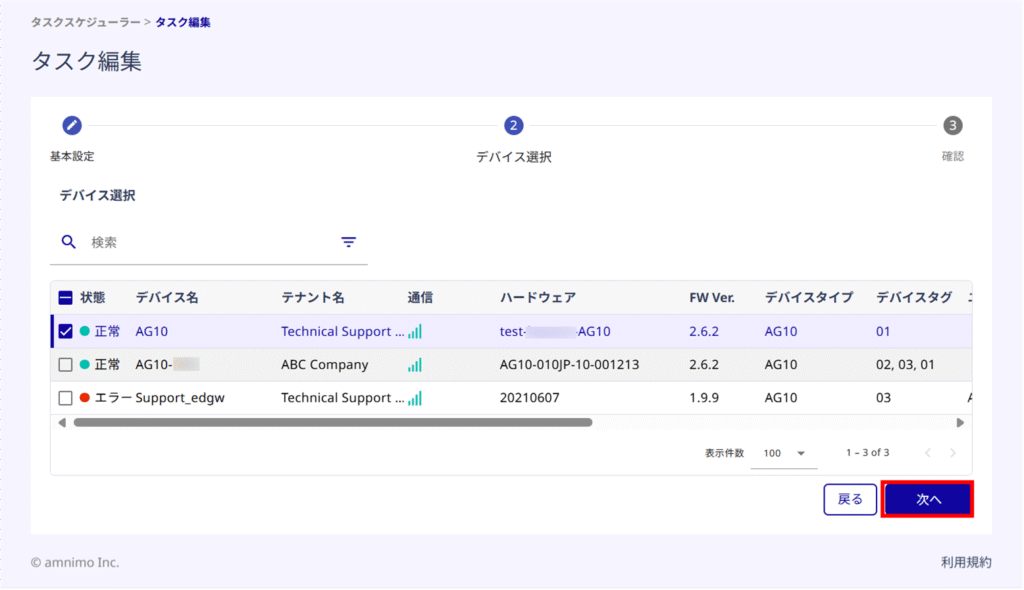Click device tag 03 in Support_edgw row
Viewport: 1024px width, 590px height.
(x=883, y=398)
